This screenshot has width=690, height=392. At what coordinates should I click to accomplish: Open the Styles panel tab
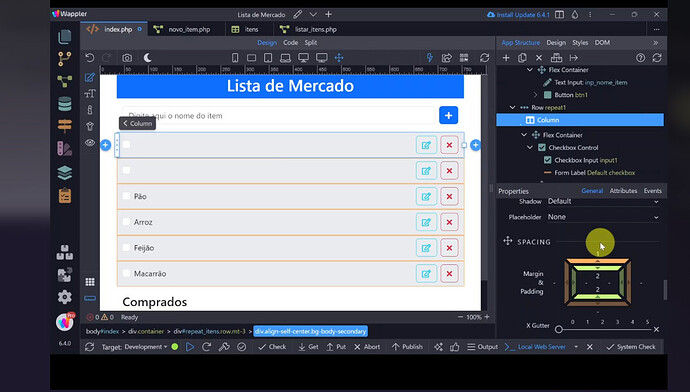tap(580, 43)
